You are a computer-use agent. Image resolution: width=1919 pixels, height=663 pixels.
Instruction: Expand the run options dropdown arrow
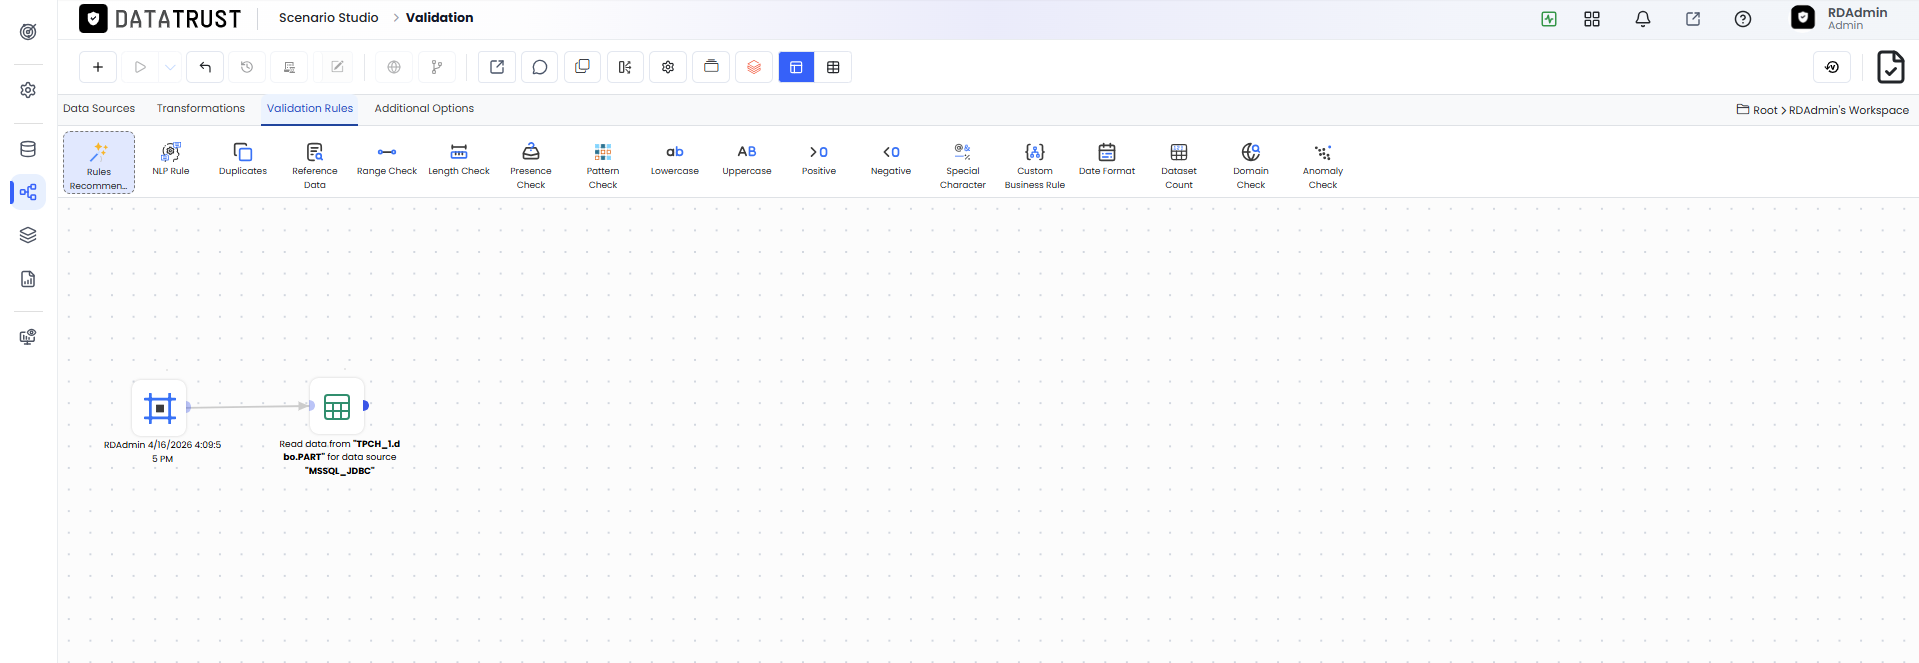pyautogui.click(x=170, y=67)
